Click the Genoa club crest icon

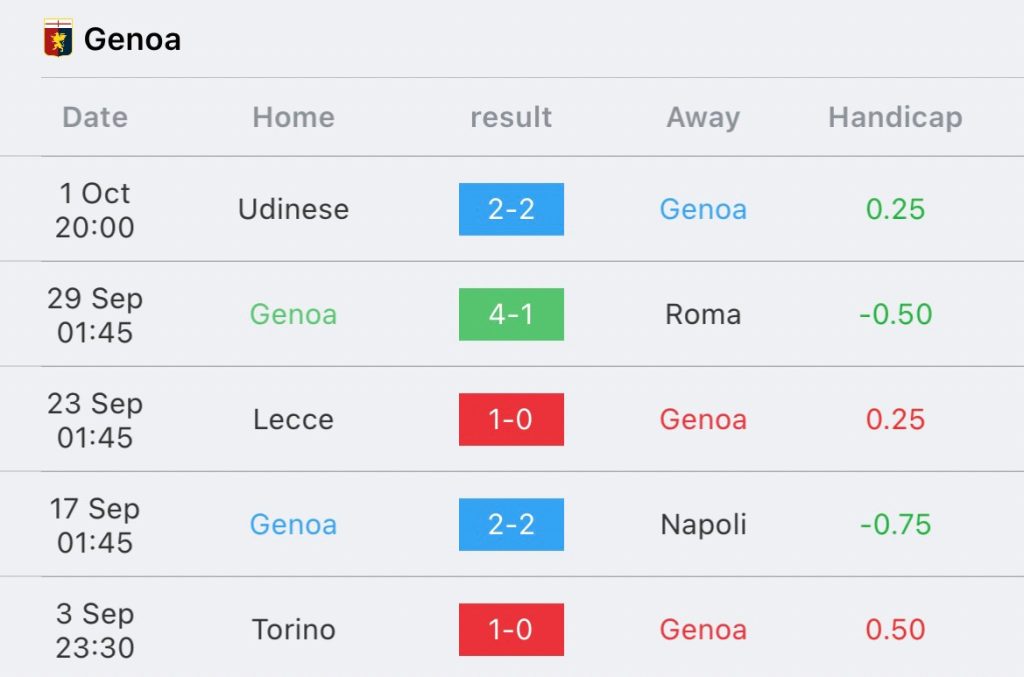coord(58,38)
